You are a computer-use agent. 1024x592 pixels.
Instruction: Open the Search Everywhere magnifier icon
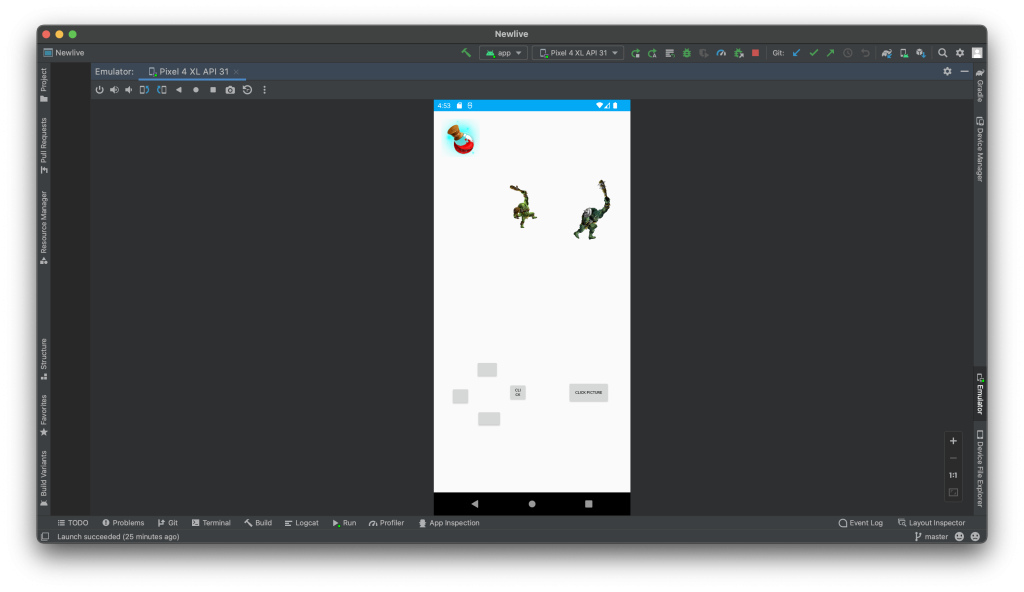point(942,53)
